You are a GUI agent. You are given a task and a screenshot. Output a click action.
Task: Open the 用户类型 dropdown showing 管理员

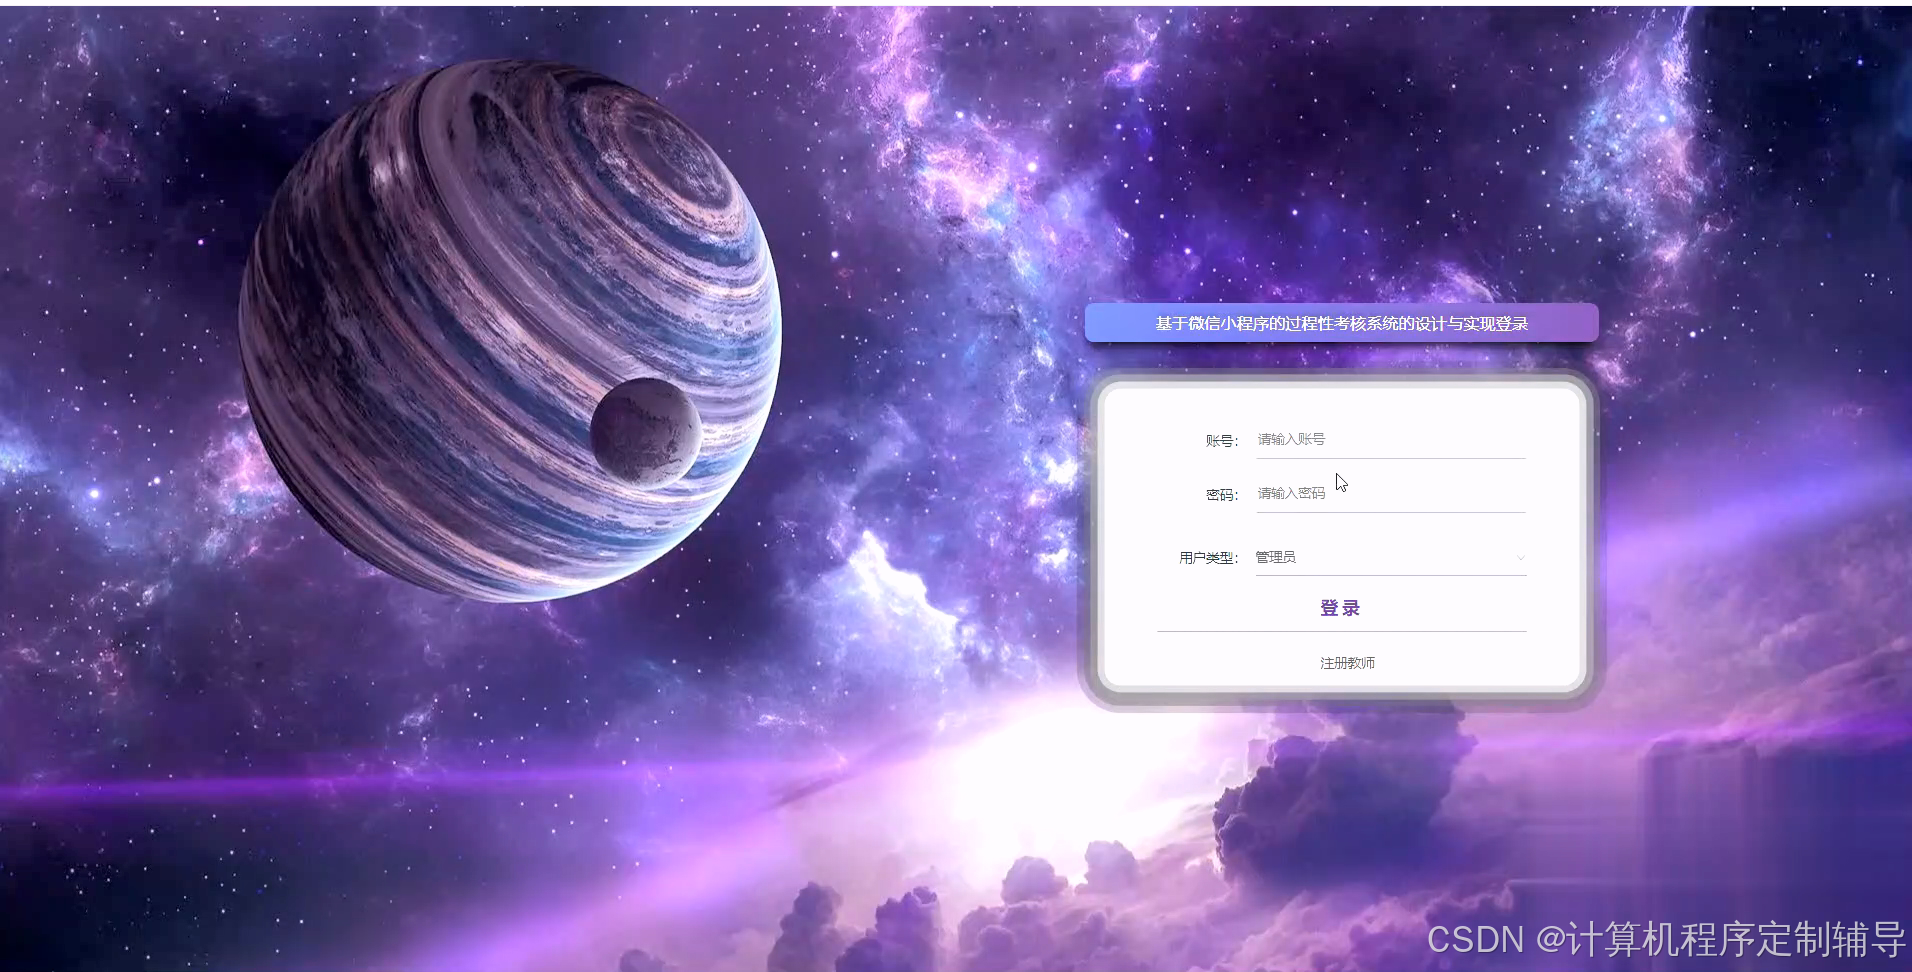1390,557
